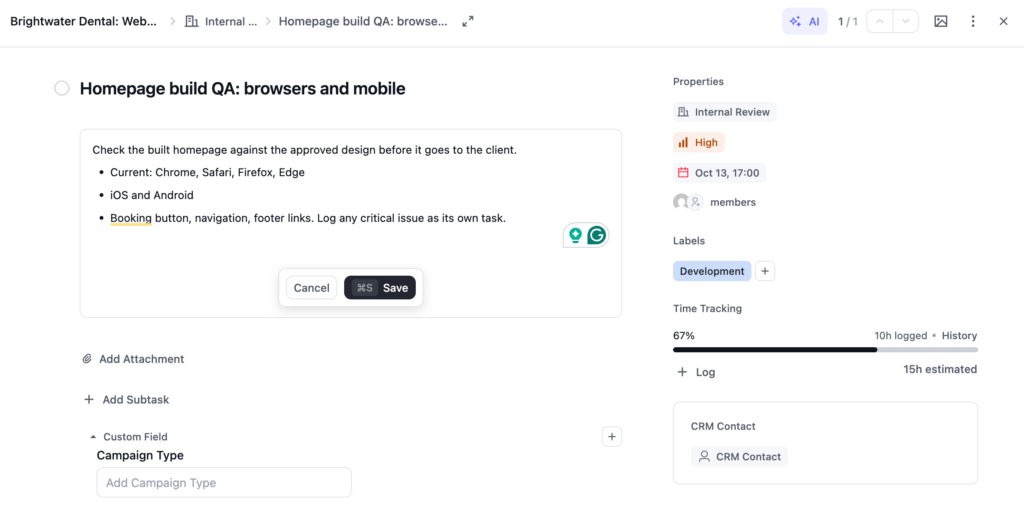Image resolution: width=1024 pixels, height=509 pixels.
Task: Open the three-dot more options menu
Action: click(973, 22)
